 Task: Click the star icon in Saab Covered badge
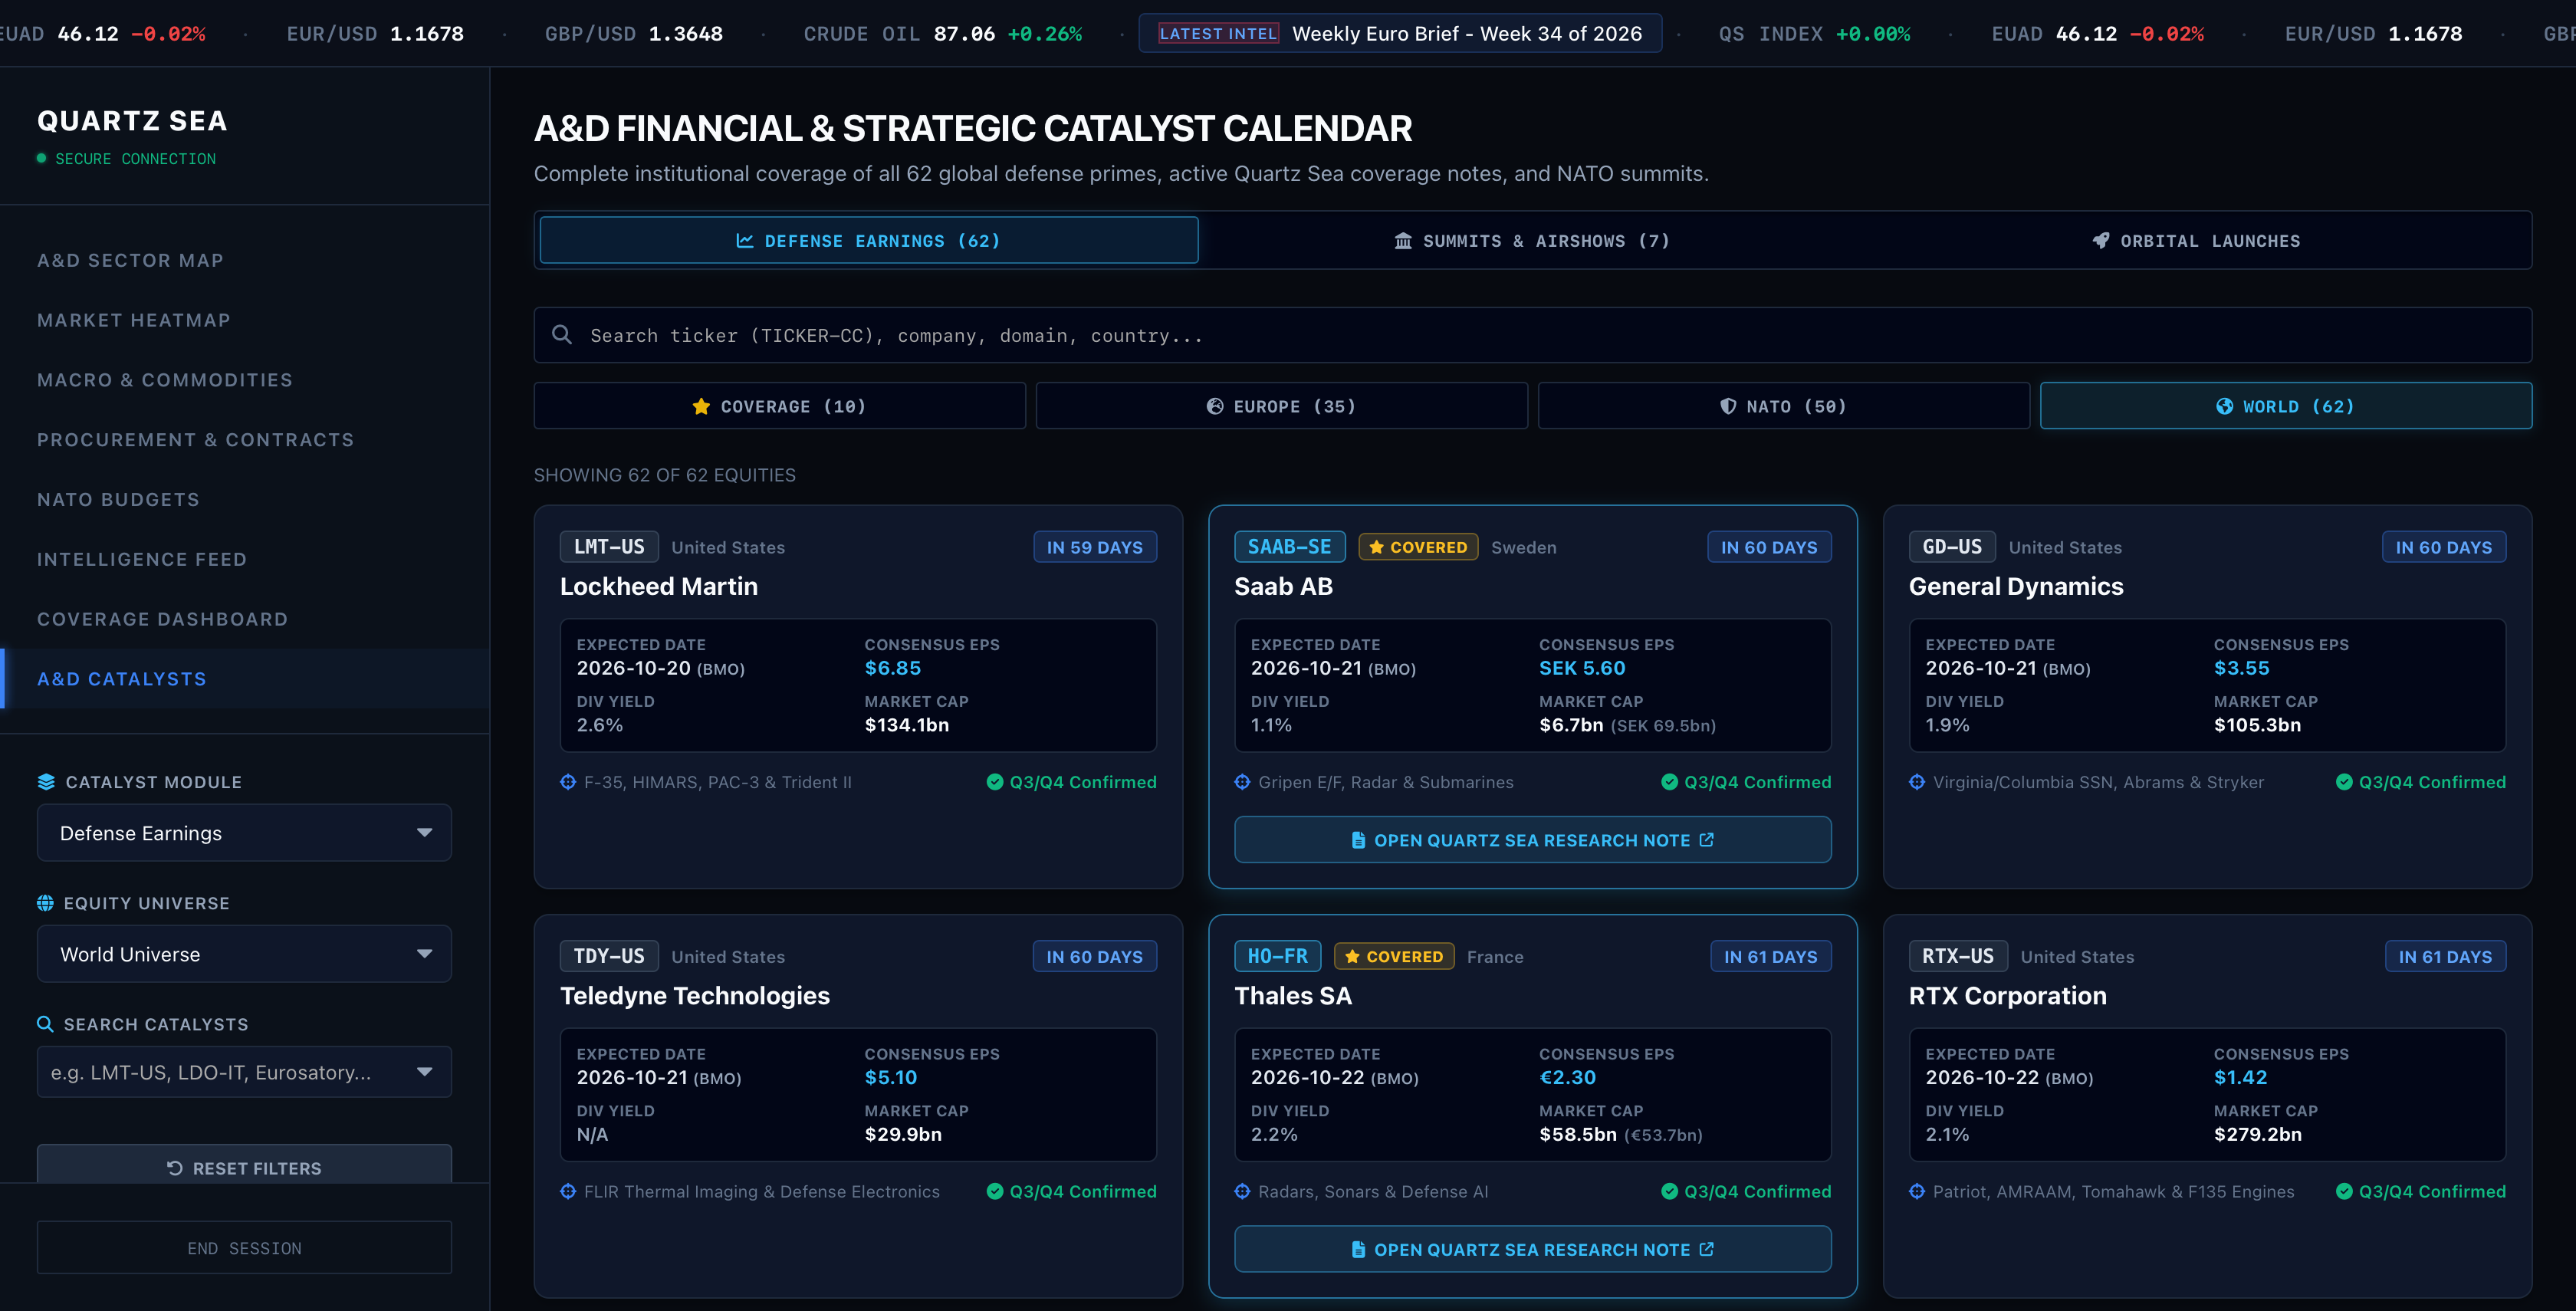(x=1376, y=547)
